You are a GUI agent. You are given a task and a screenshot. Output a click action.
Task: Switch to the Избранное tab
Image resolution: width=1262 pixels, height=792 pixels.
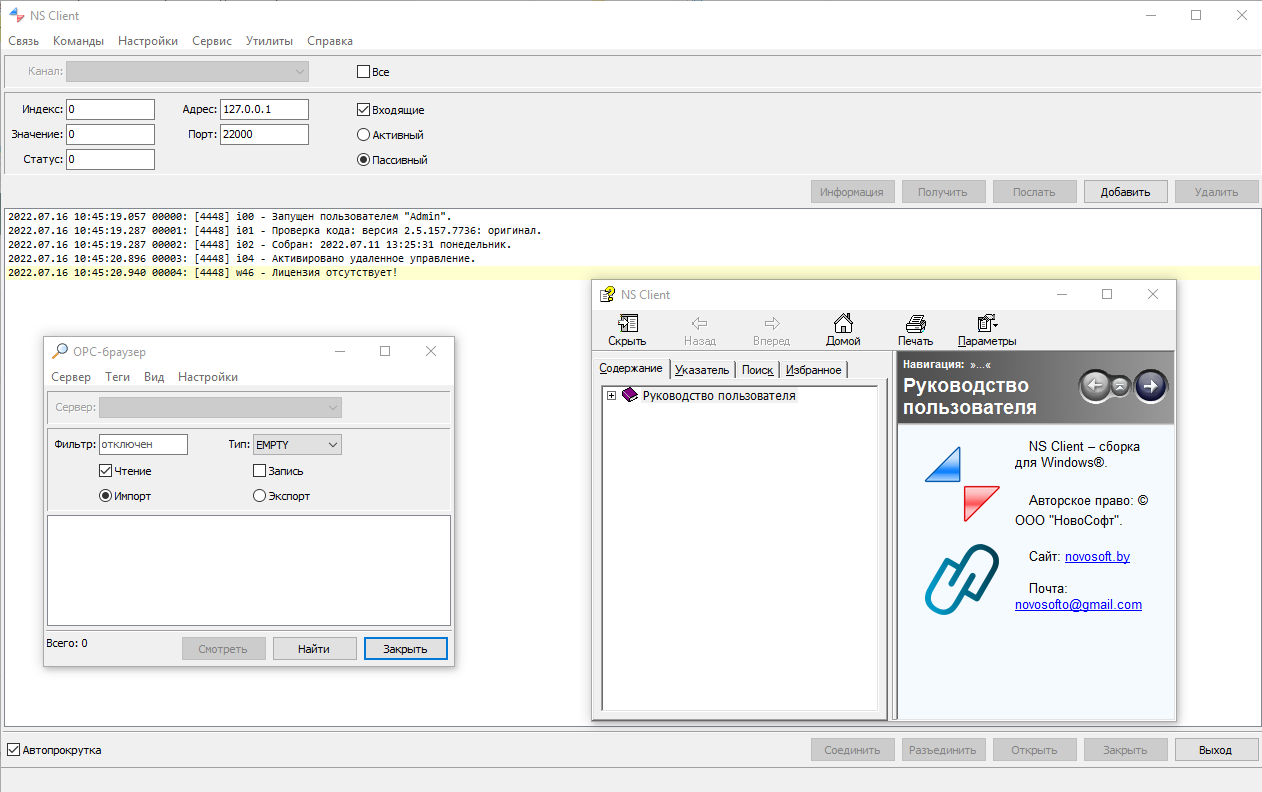click(813, 370)
